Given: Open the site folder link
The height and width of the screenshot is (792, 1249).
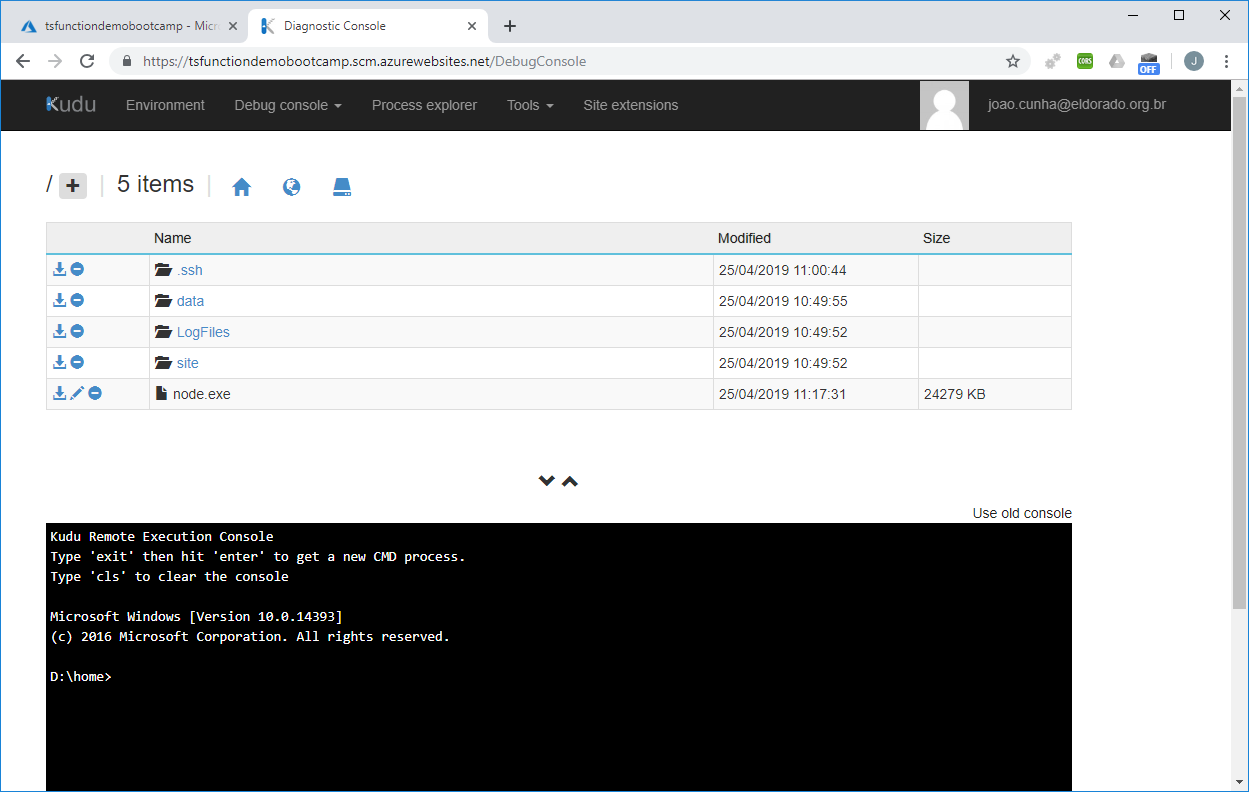Looking at the screenshot, I should 187,363.
